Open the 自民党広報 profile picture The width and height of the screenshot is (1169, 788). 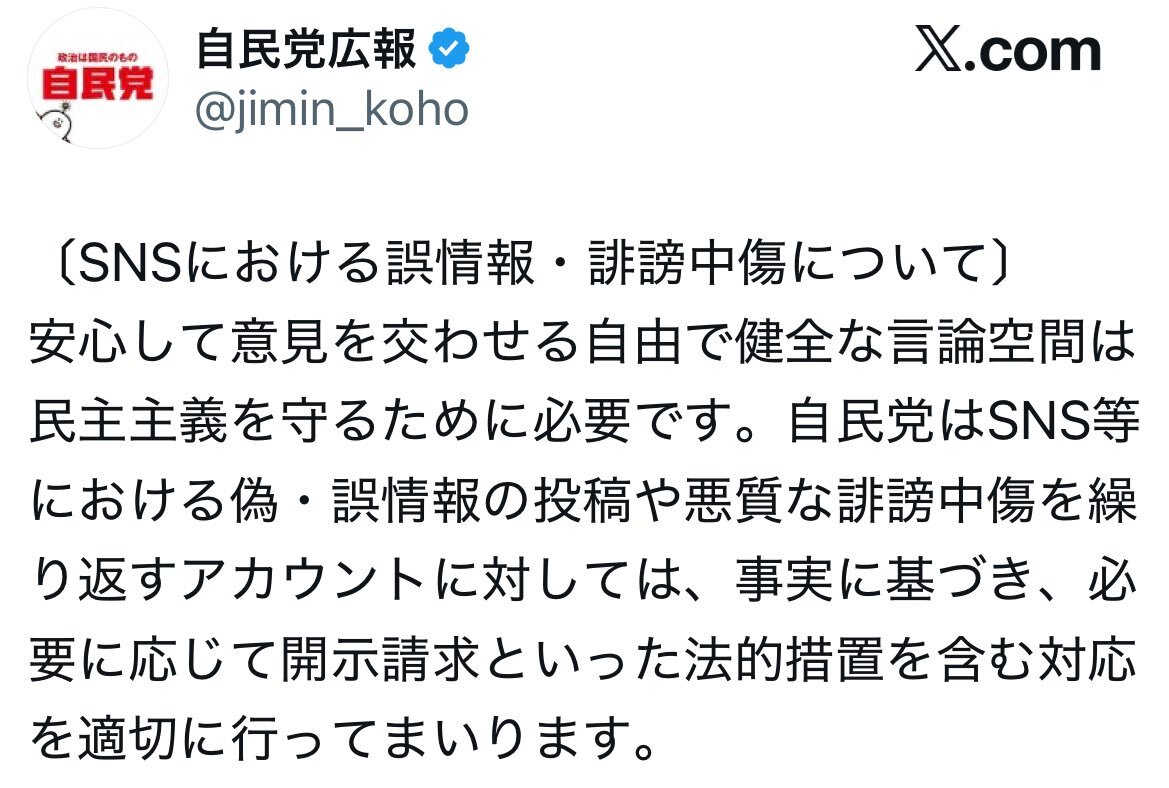97,79
